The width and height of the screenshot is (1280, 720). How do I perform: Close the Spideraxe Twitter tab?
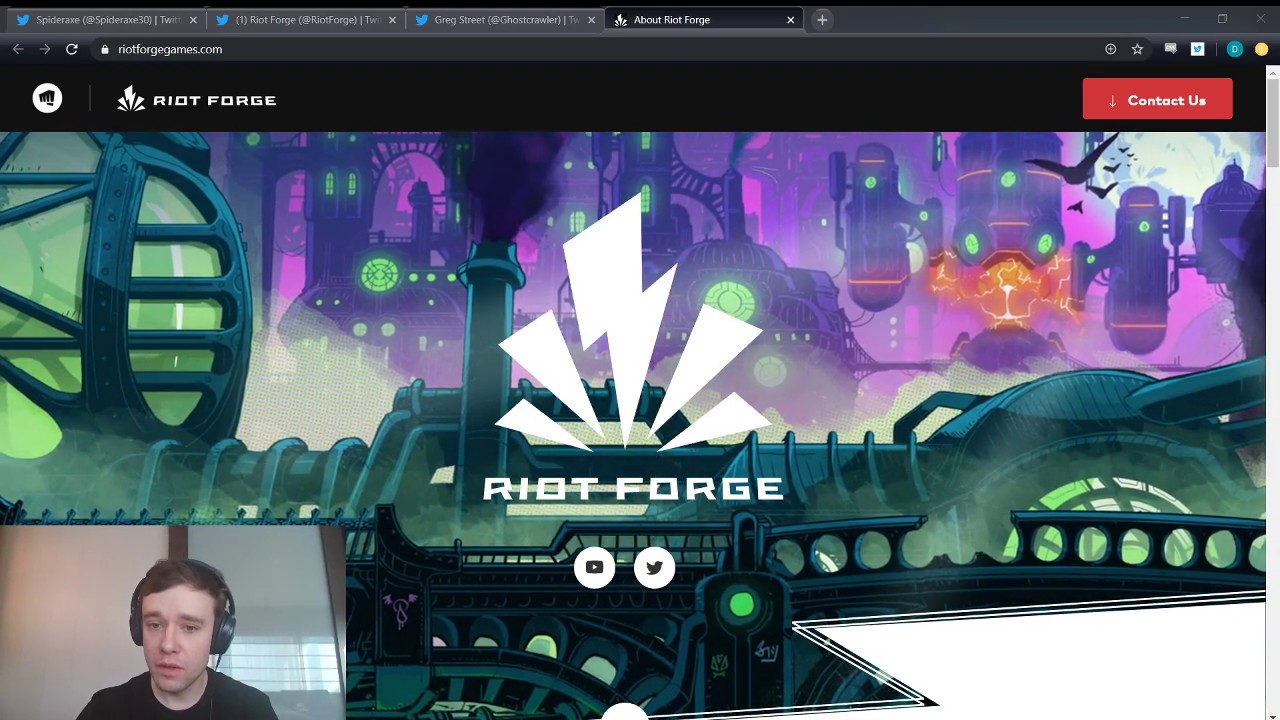coord(193,20)
